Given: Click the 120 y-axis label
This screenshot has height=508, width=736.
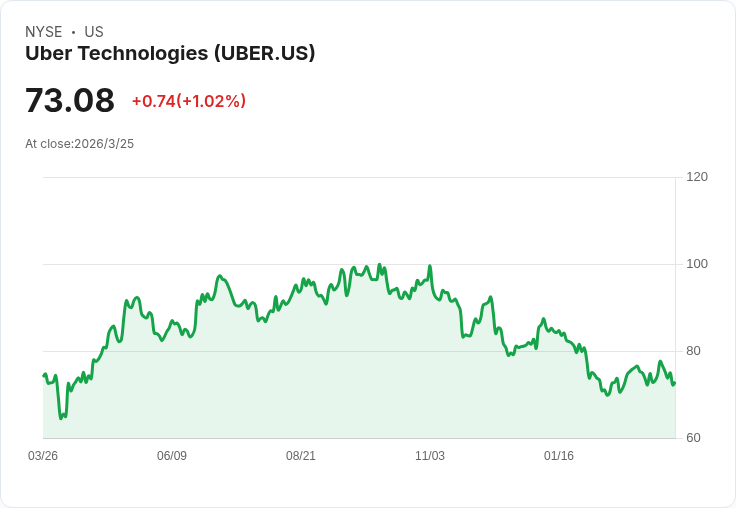Looking at the screenshot, I should (x=697, y=177).
